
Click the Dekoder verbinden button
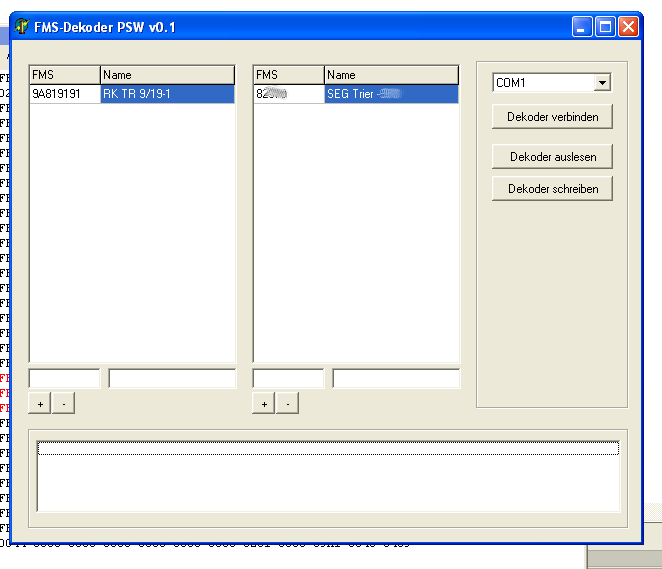(552, 117)
